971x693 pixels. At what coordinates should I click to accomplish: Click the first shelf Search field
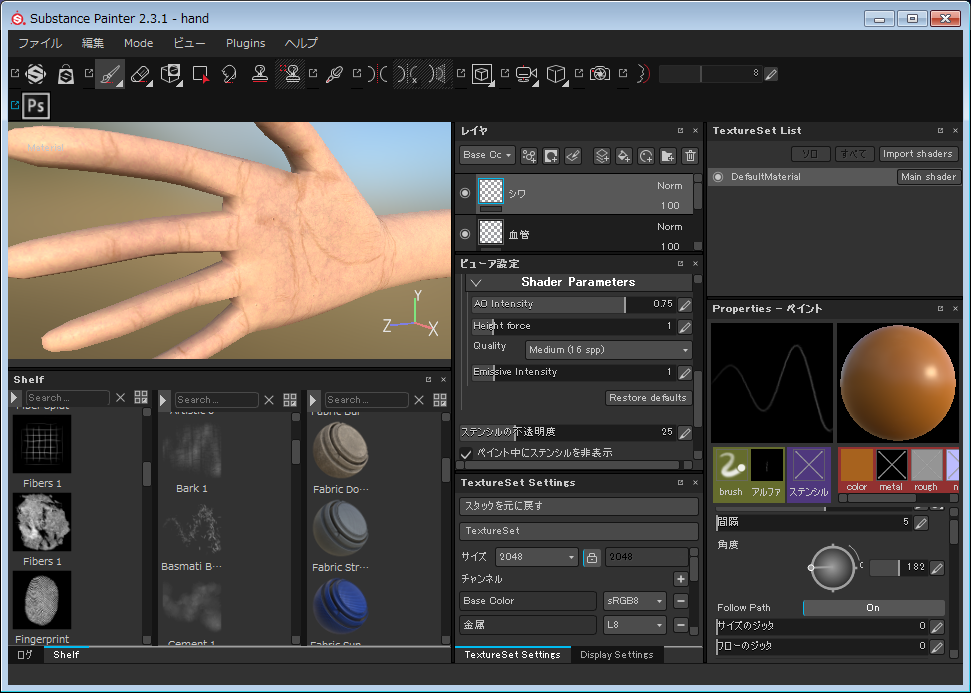pos(67,398)
